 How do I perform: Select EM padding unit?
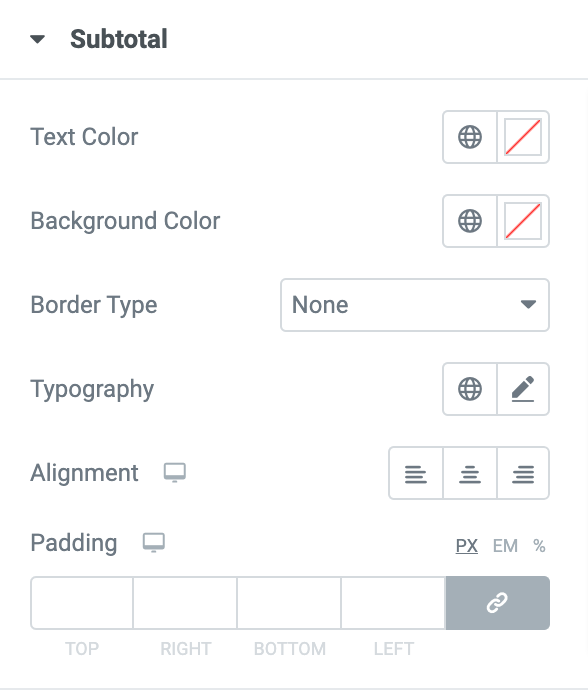point(505,546)
